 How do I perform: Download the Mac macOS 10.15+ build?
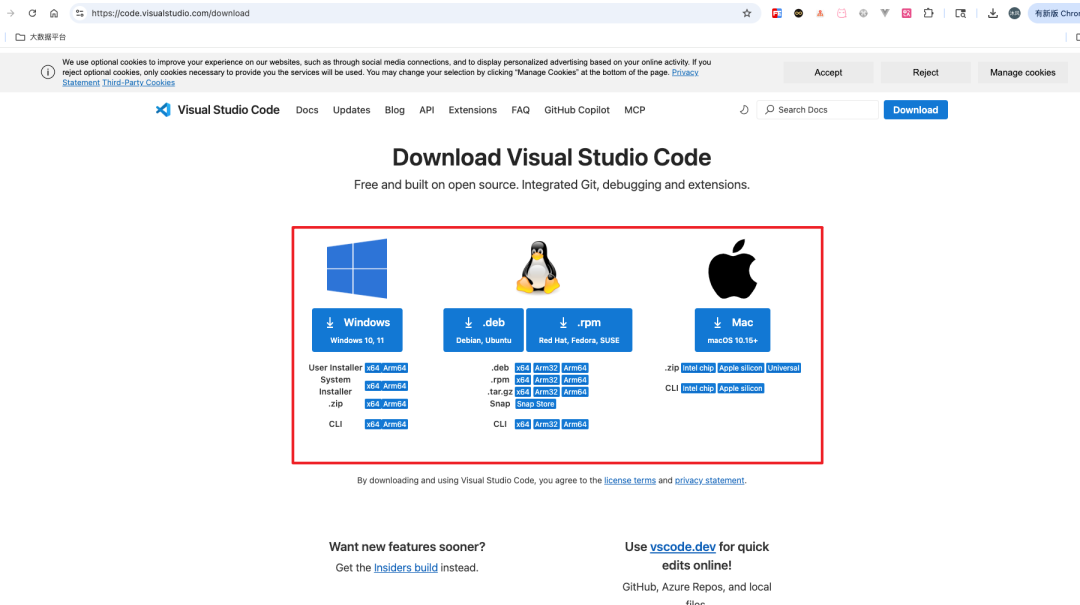point(732,330)
